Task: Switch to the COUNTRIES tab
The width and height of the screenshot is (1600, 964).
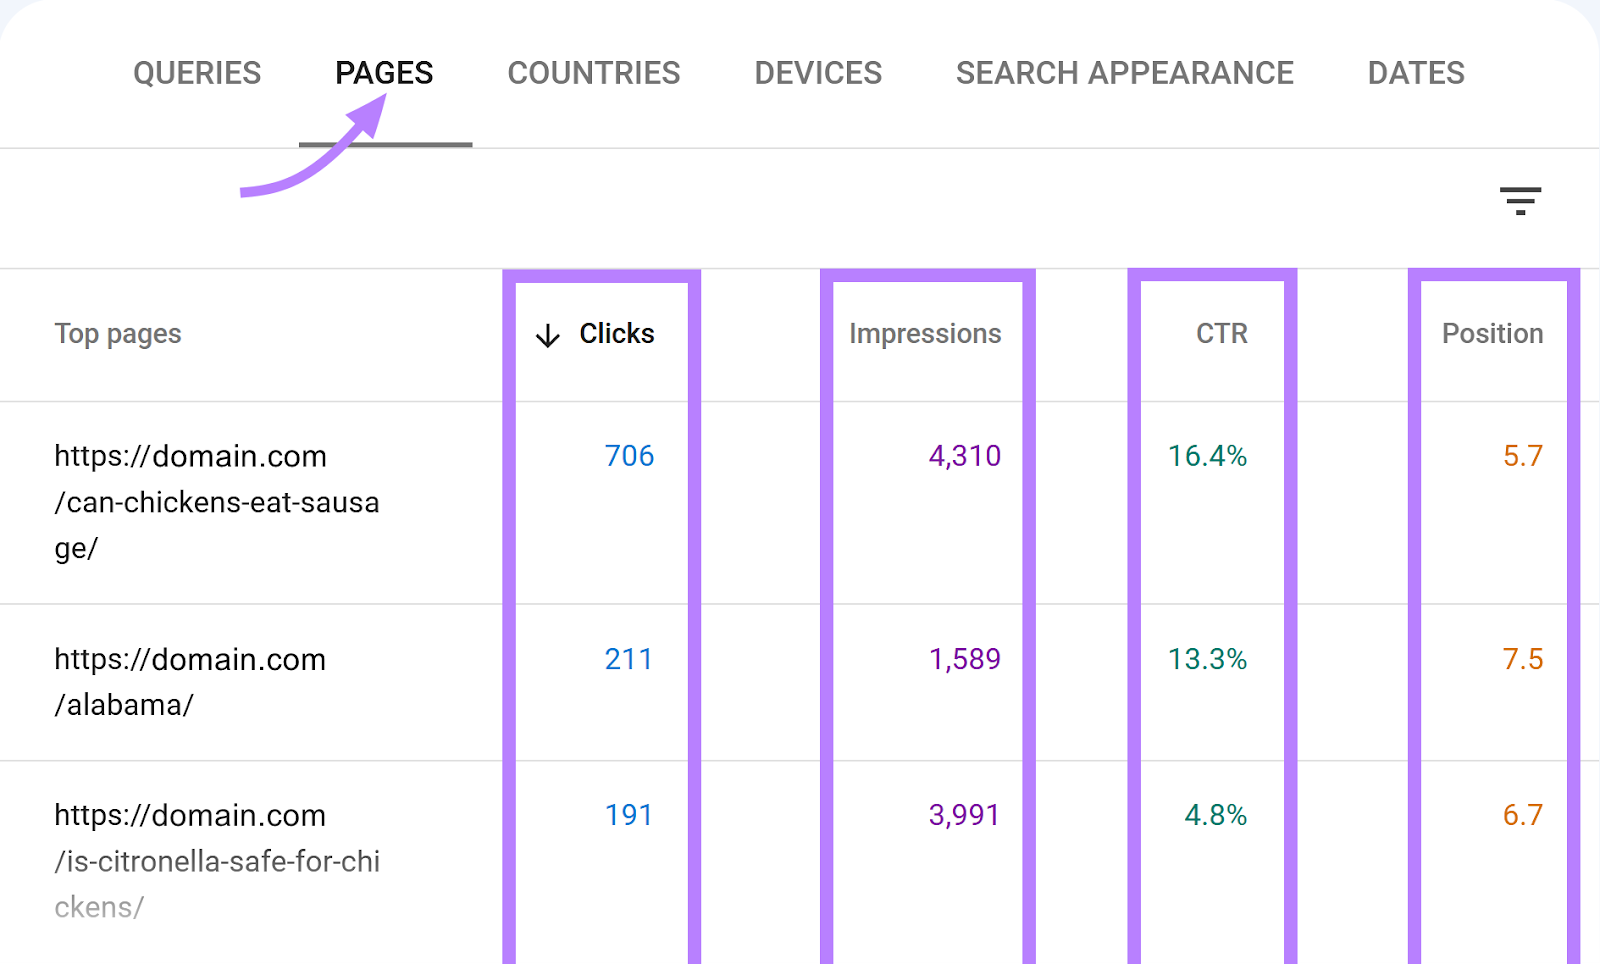Action: (593, 72)
